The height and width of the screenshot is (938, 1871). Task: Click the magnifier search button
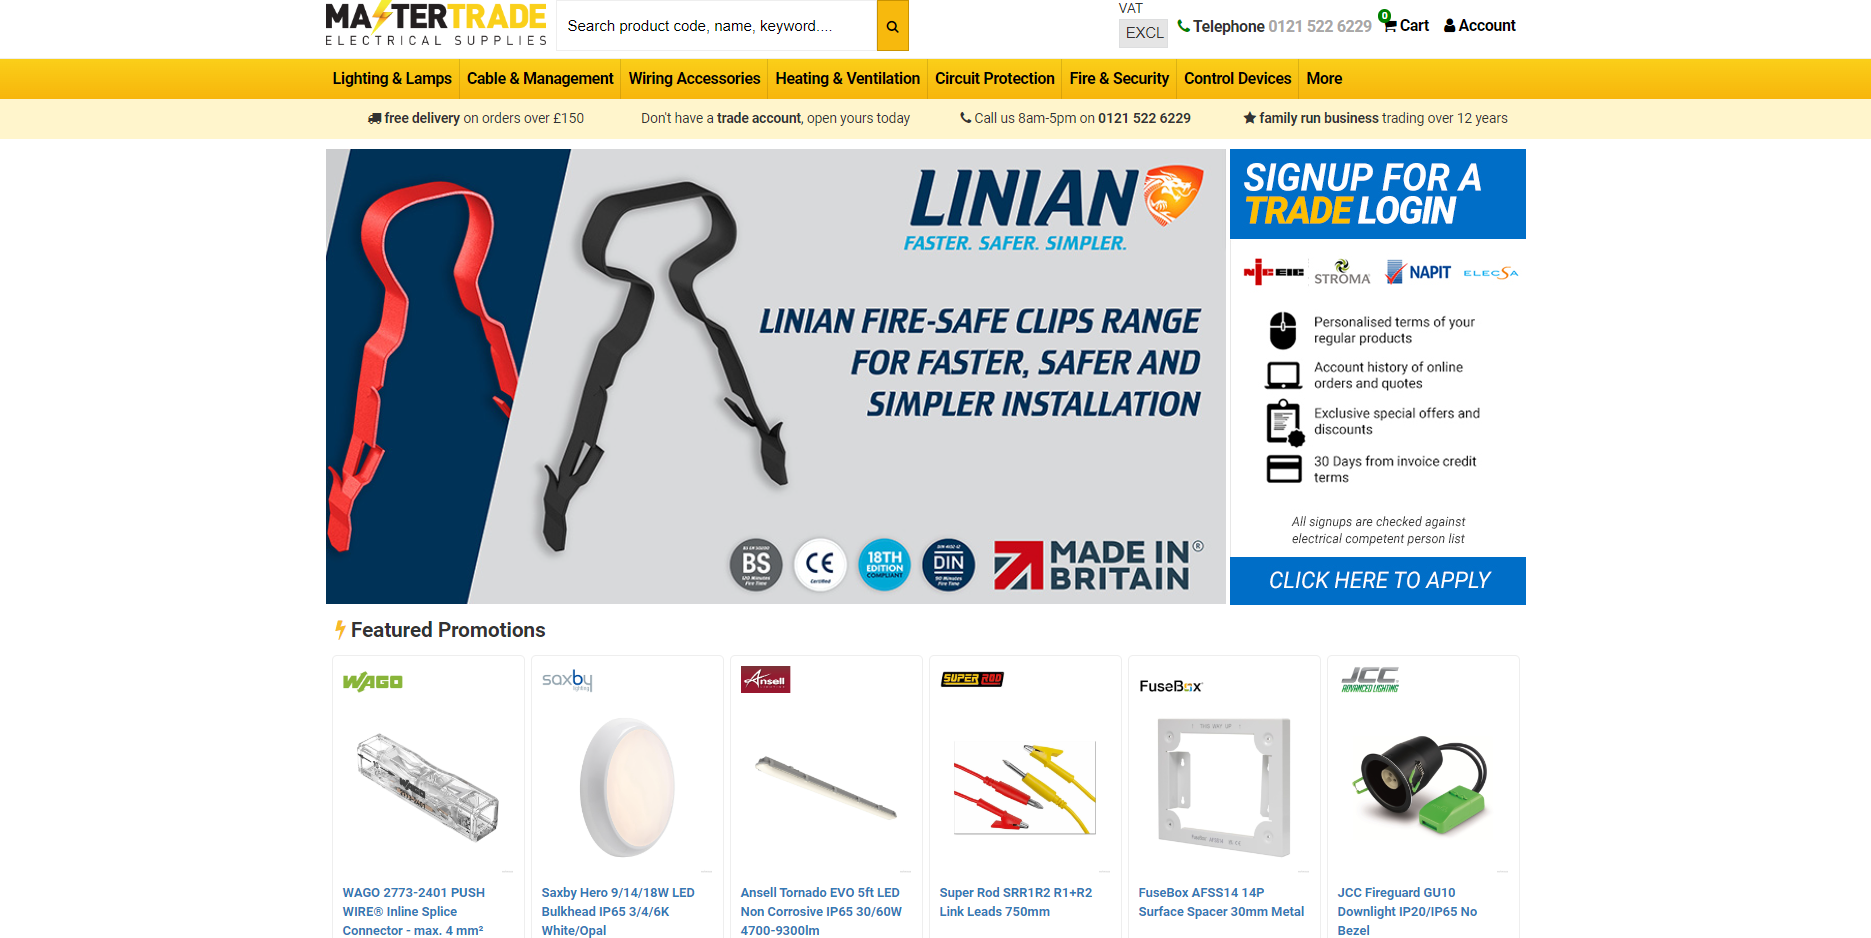coord(892,26)
